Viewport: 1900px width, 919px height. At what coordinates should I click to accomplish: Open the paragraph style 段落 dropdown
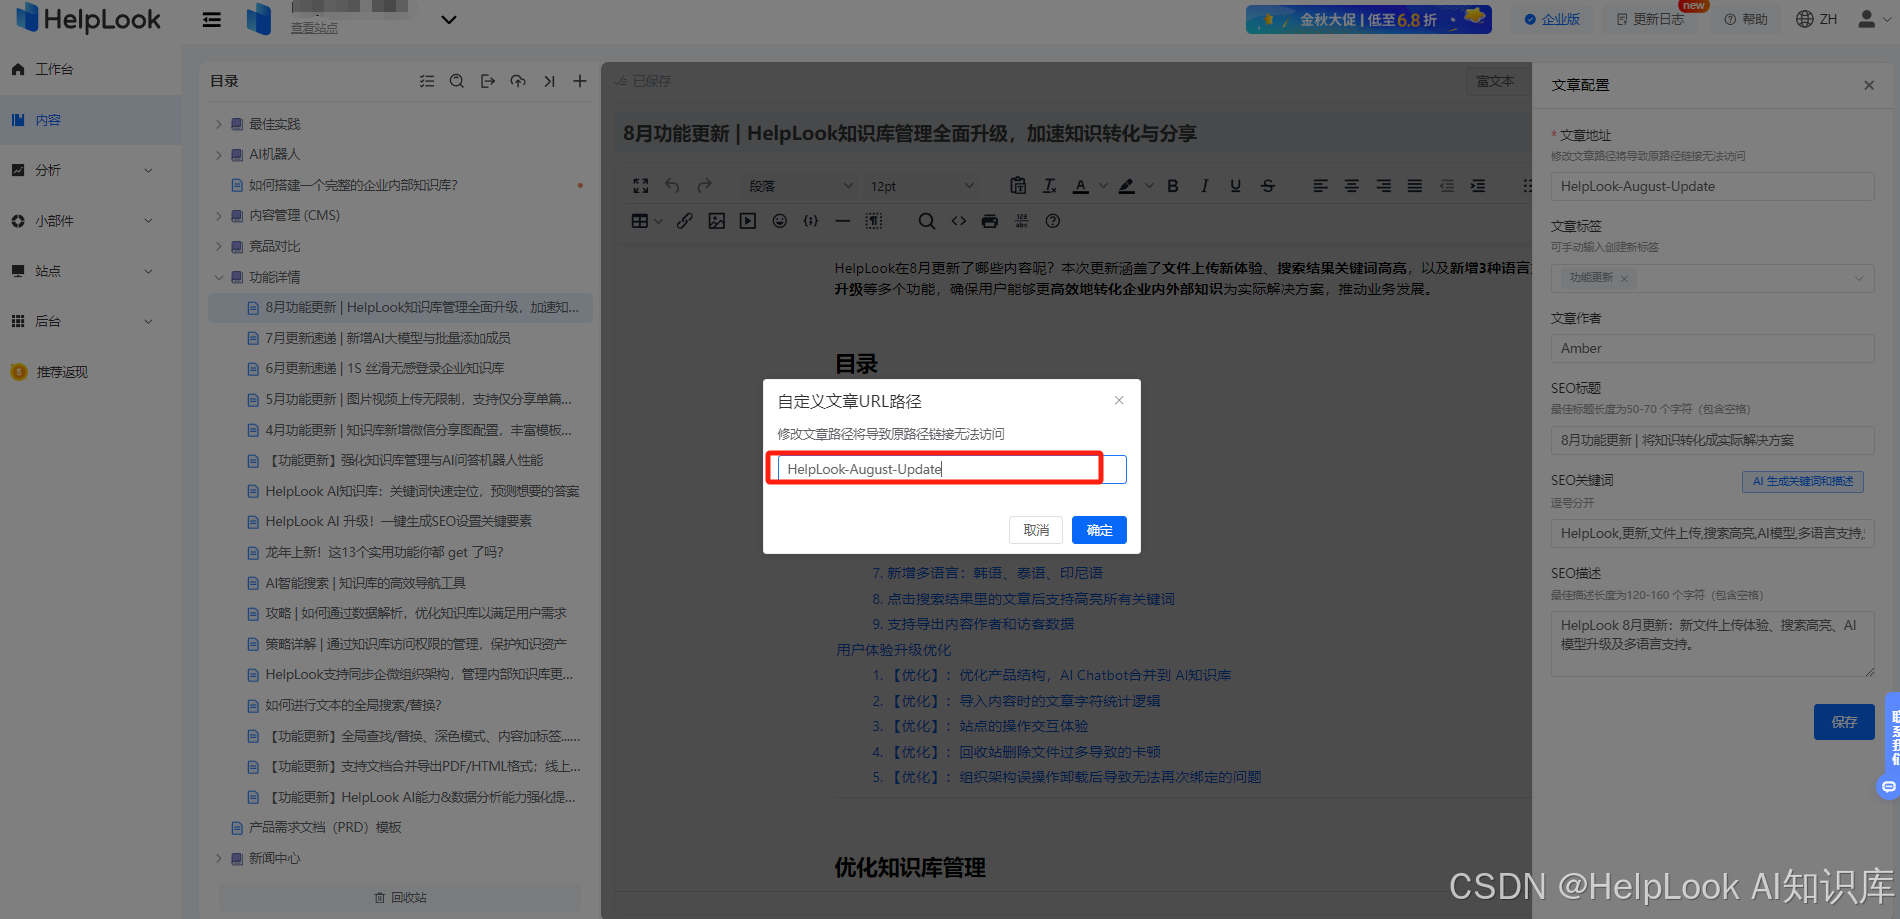click(x=800, y=186)
